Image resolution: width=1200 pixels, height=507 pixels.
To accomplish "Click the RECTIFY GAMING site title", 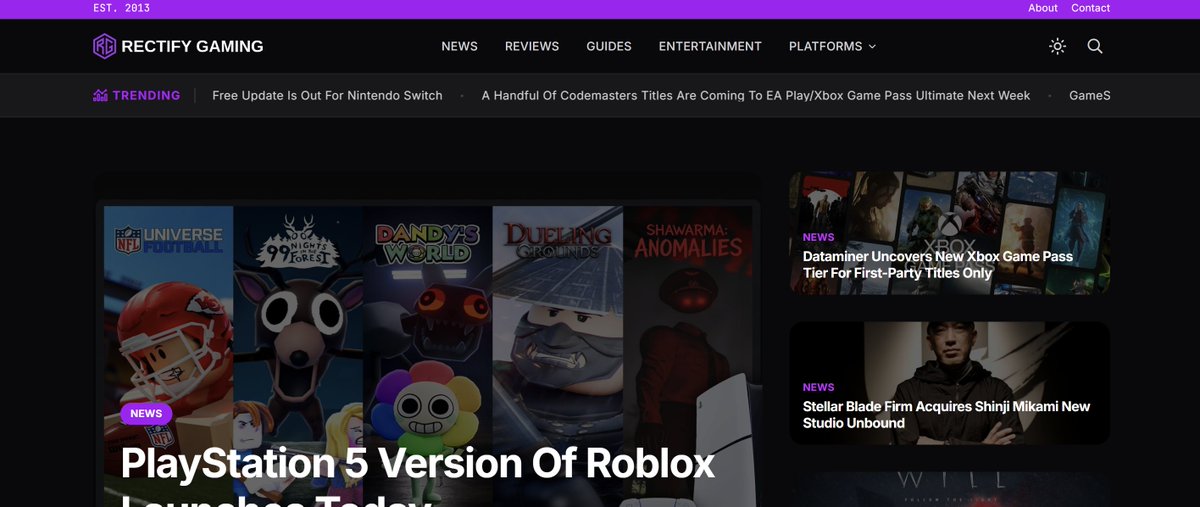I will [x=192, y=46].
